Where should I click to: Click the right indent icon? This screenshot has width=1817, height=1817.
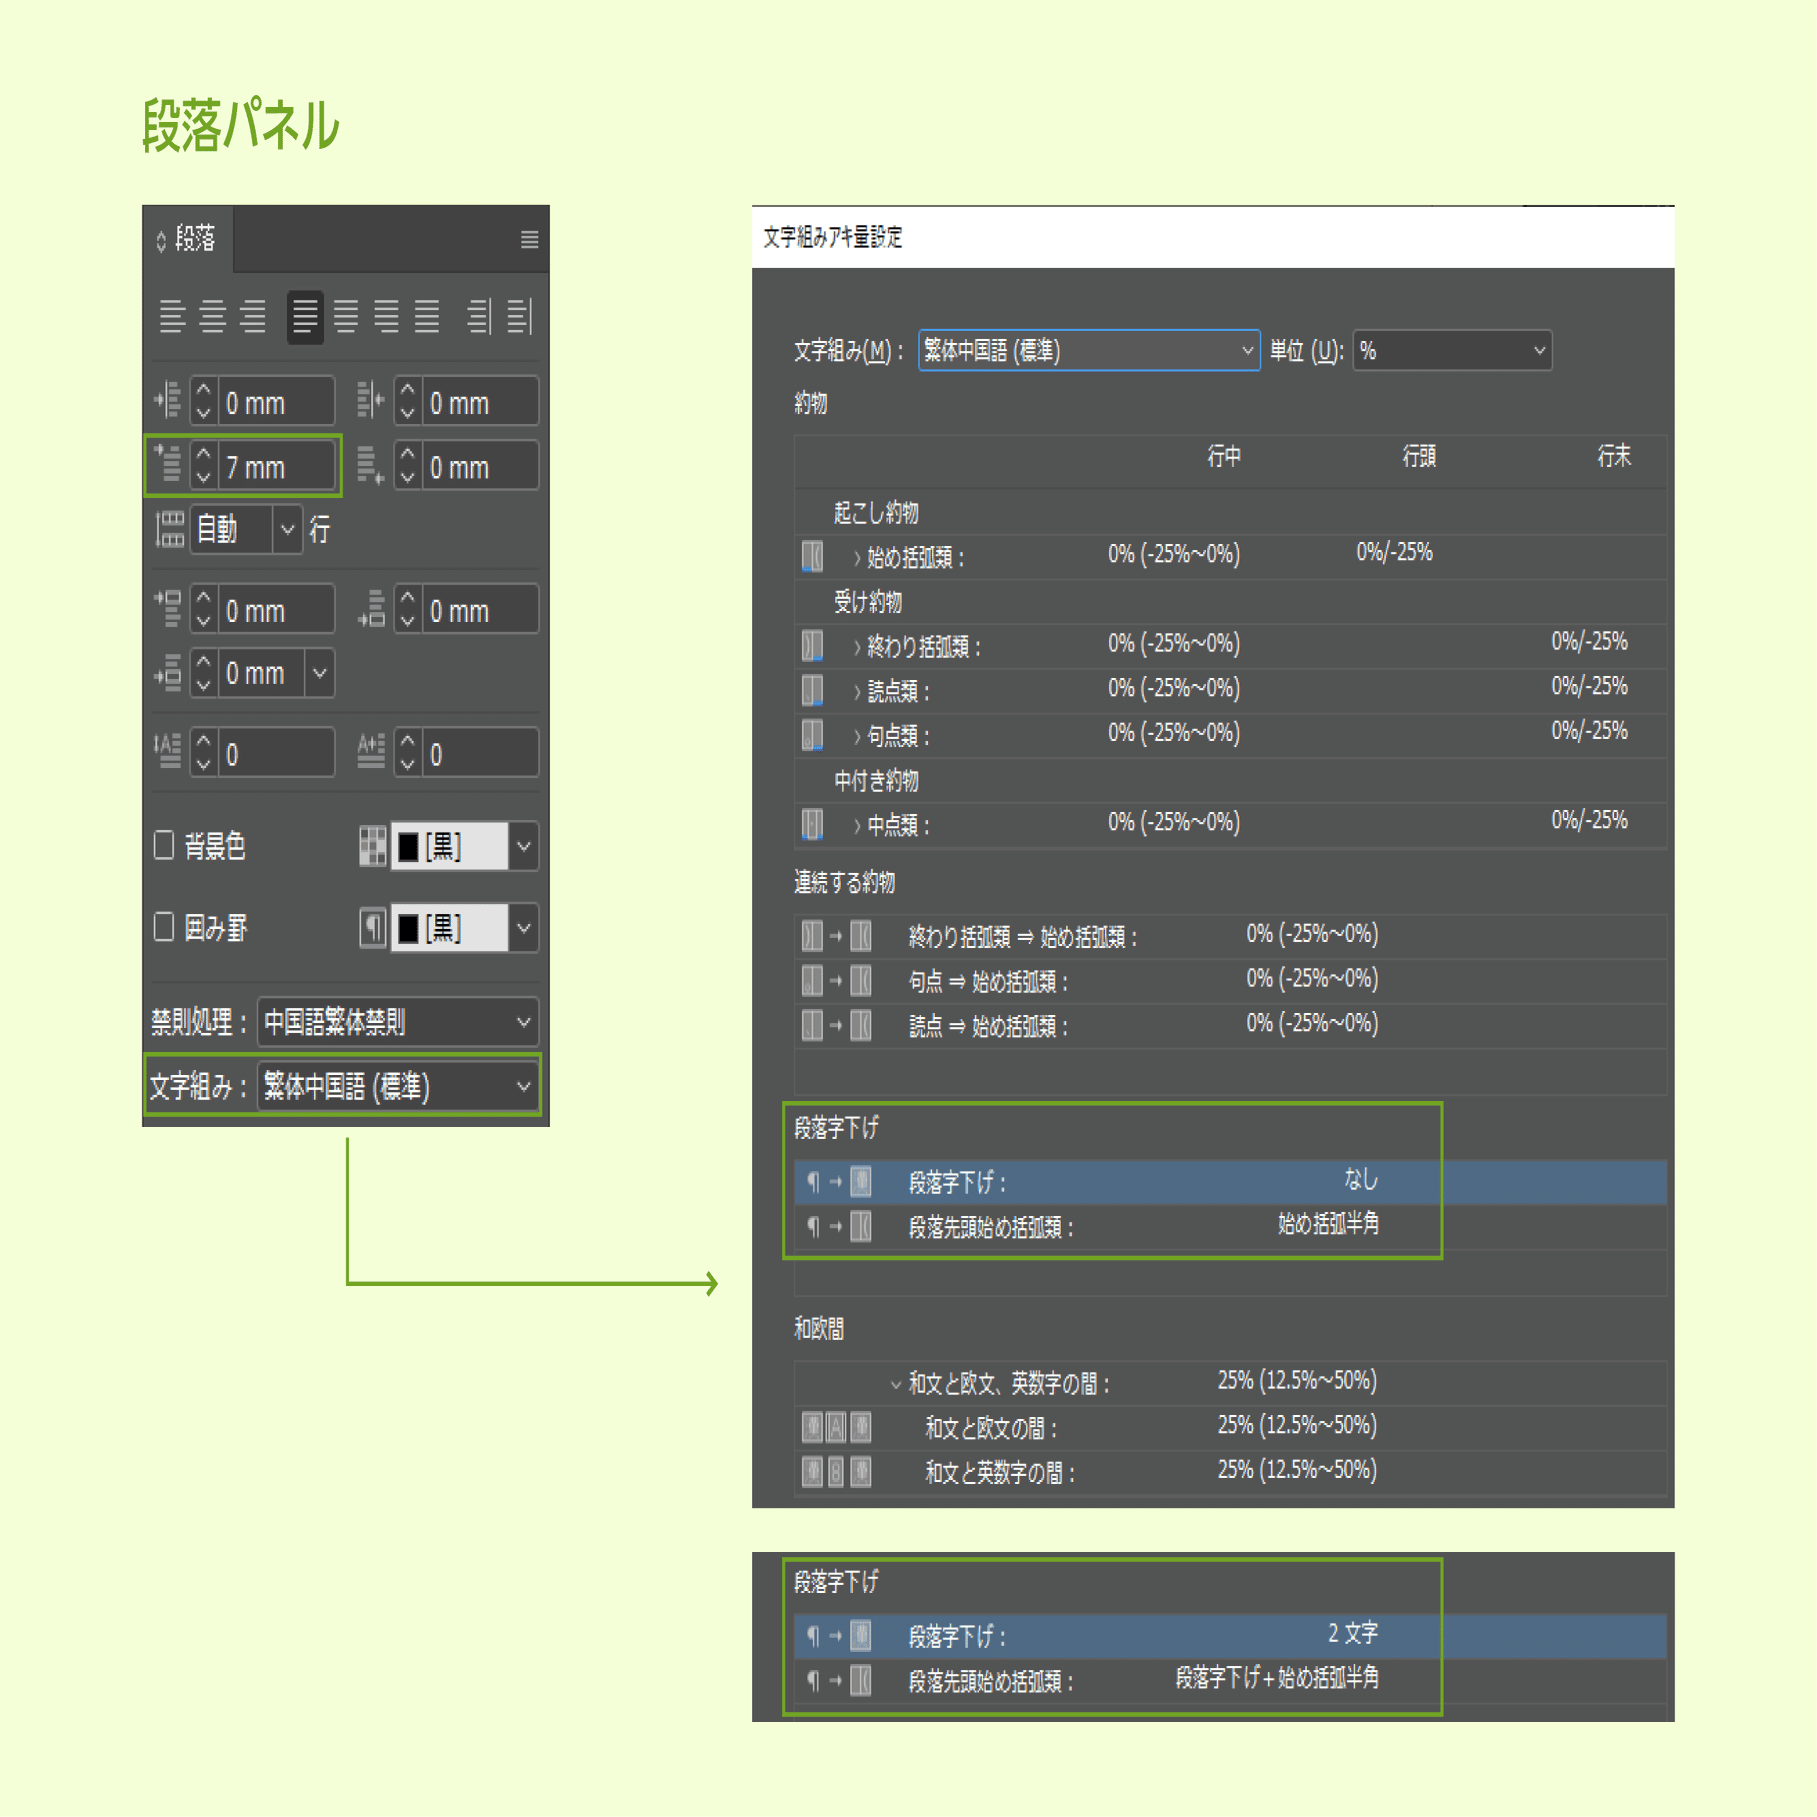[x=371, y=400]
